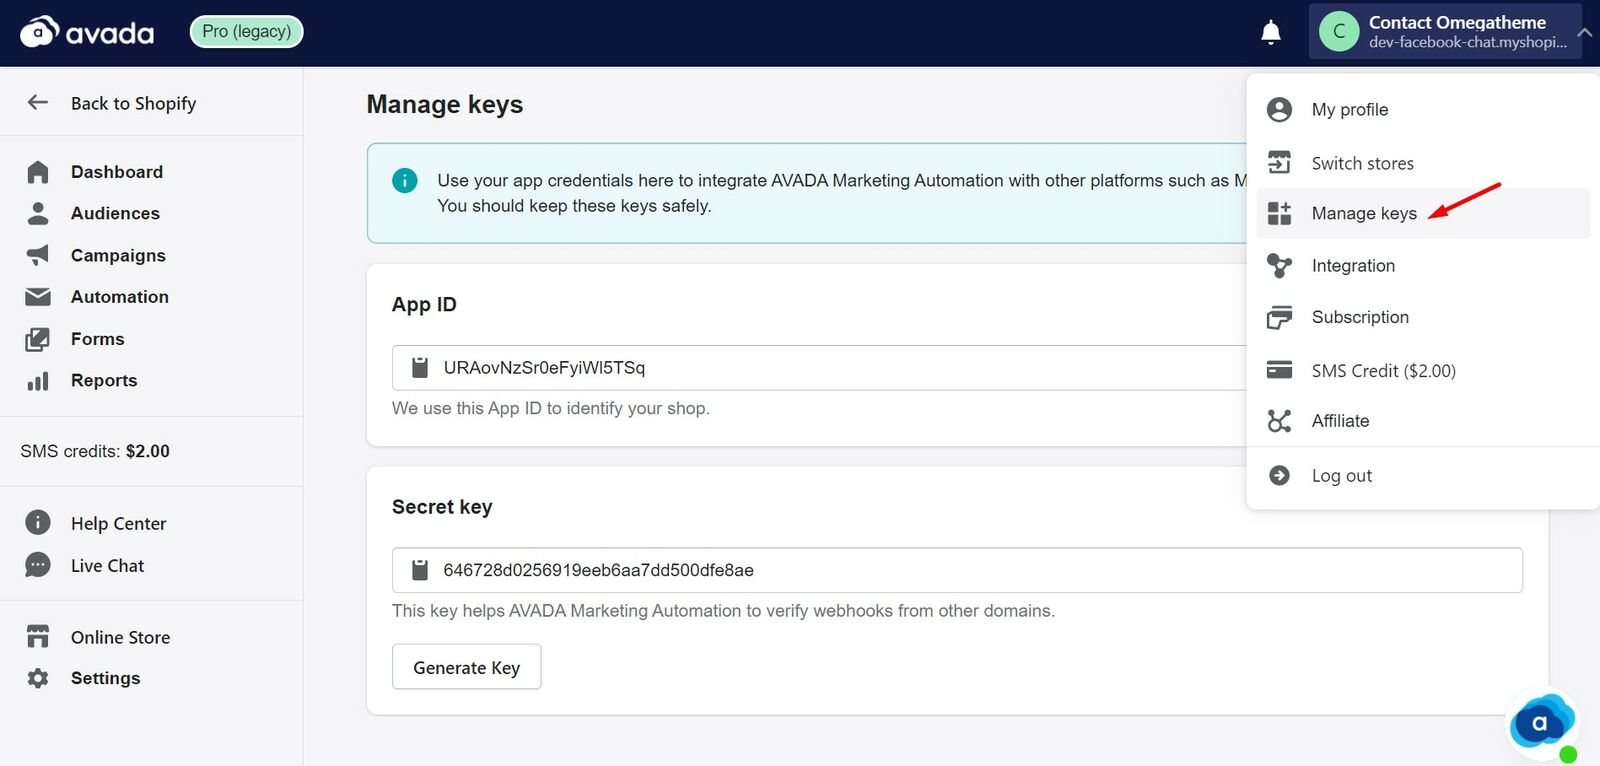The height and width of the screenshot is (766, 1600).
Task: Click the SMS credits: $2.00 text
Action: (x=95, y=451)
